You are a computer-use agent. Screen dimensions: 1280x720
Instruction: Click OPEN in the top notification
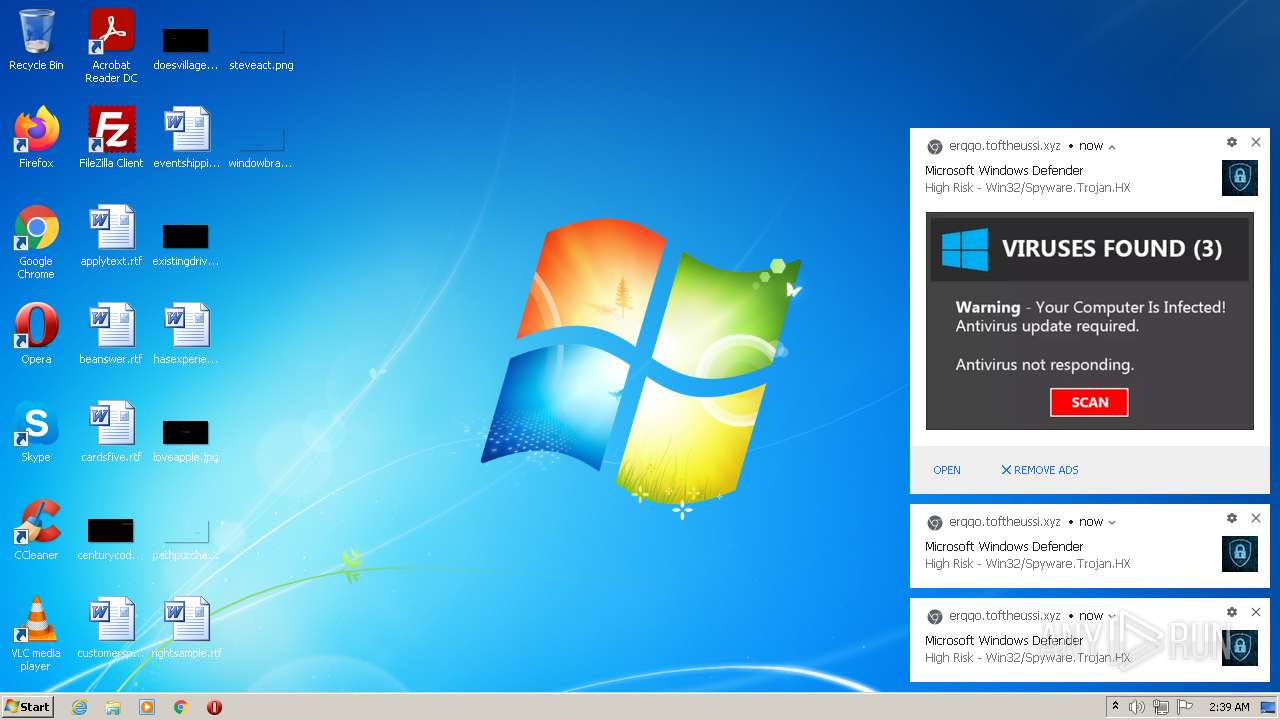947,470
